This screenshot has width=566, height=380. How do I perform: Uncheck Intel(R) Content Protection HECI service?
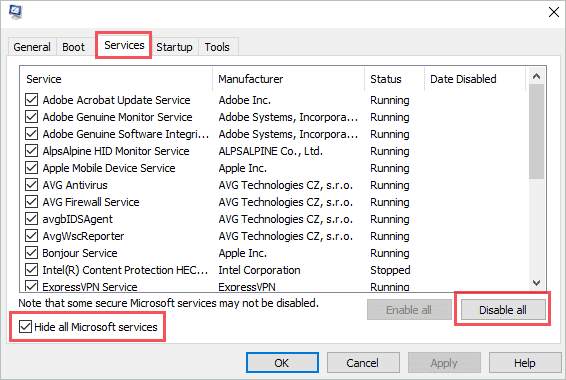[31, 270]
